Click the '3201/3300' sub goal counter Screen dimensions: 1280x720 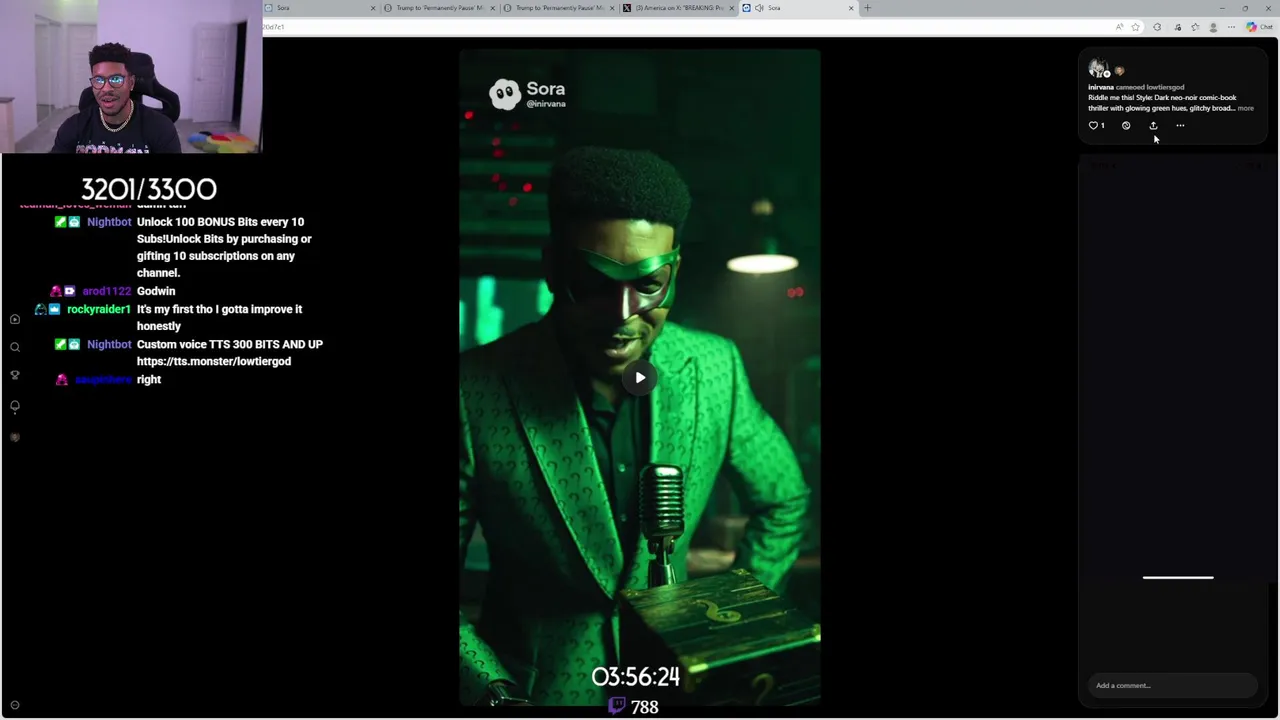click(148, 189)
